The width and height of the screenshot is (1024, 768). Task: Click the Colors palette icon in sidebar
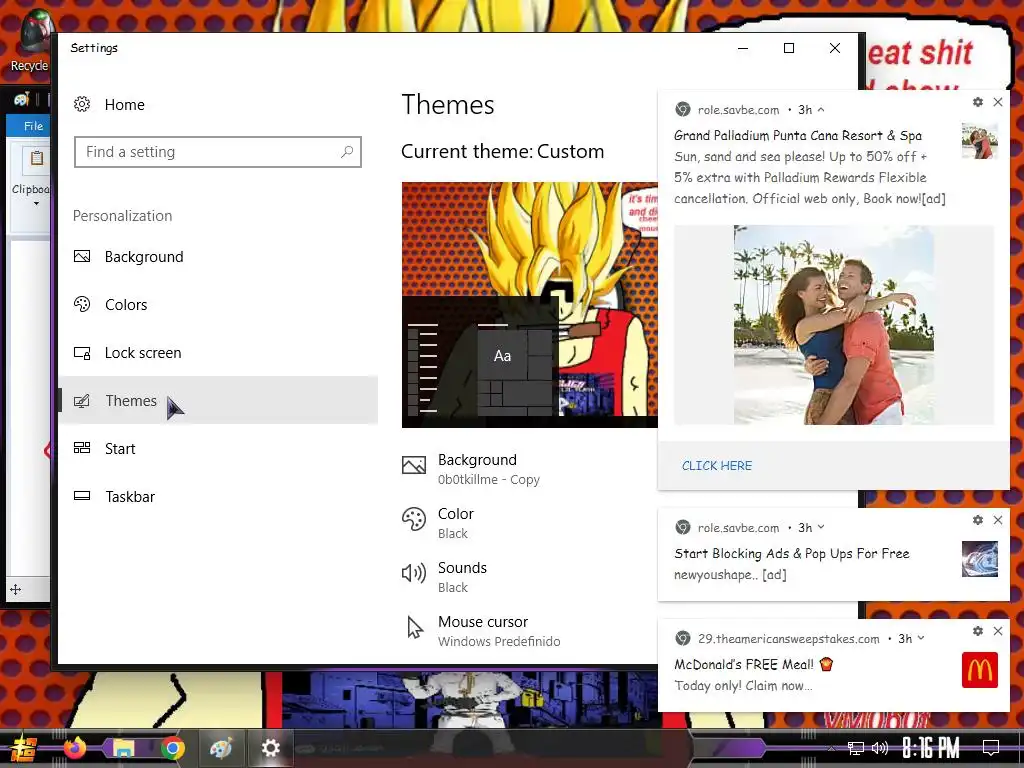click(82, 304)
